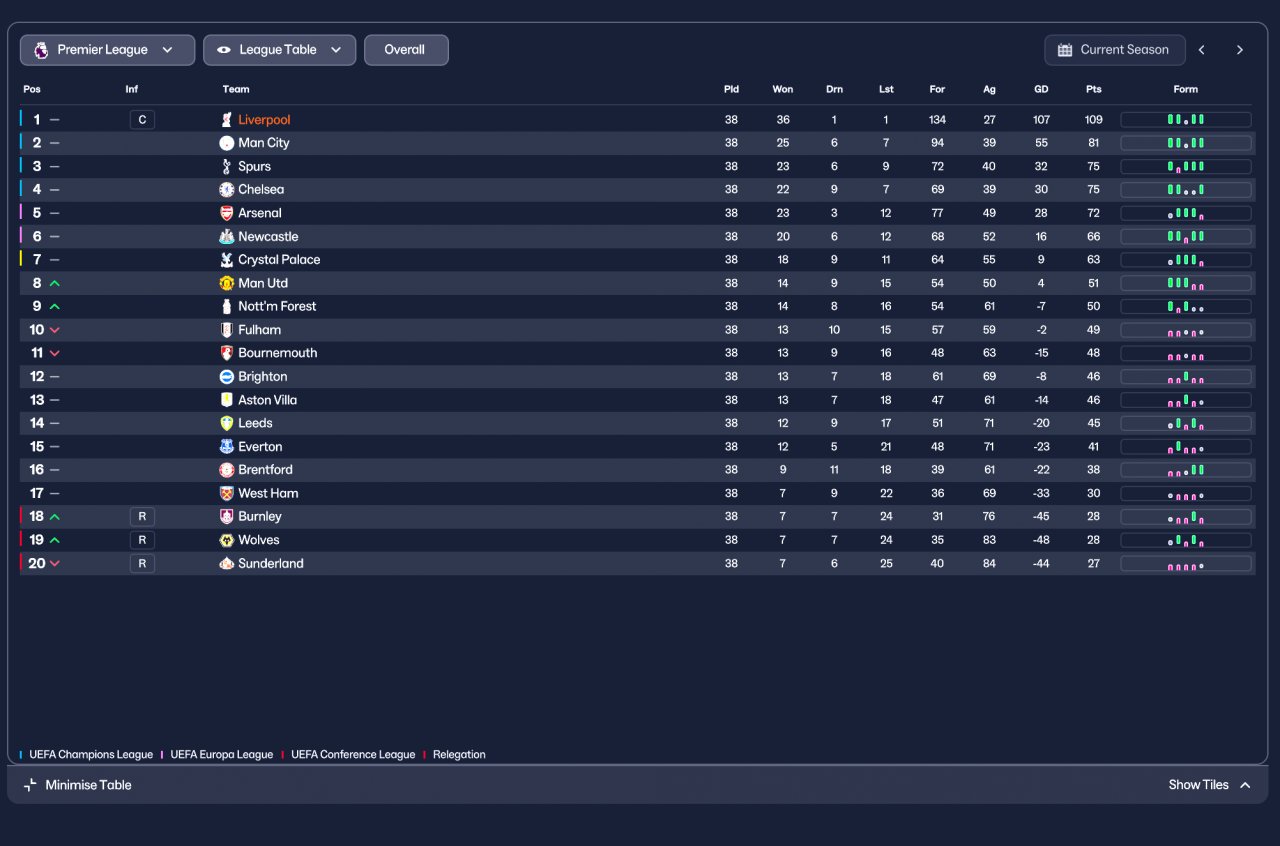Sort table by Pts column header
This screenshot has height=846, width=1280.
tap(1093, 89)
